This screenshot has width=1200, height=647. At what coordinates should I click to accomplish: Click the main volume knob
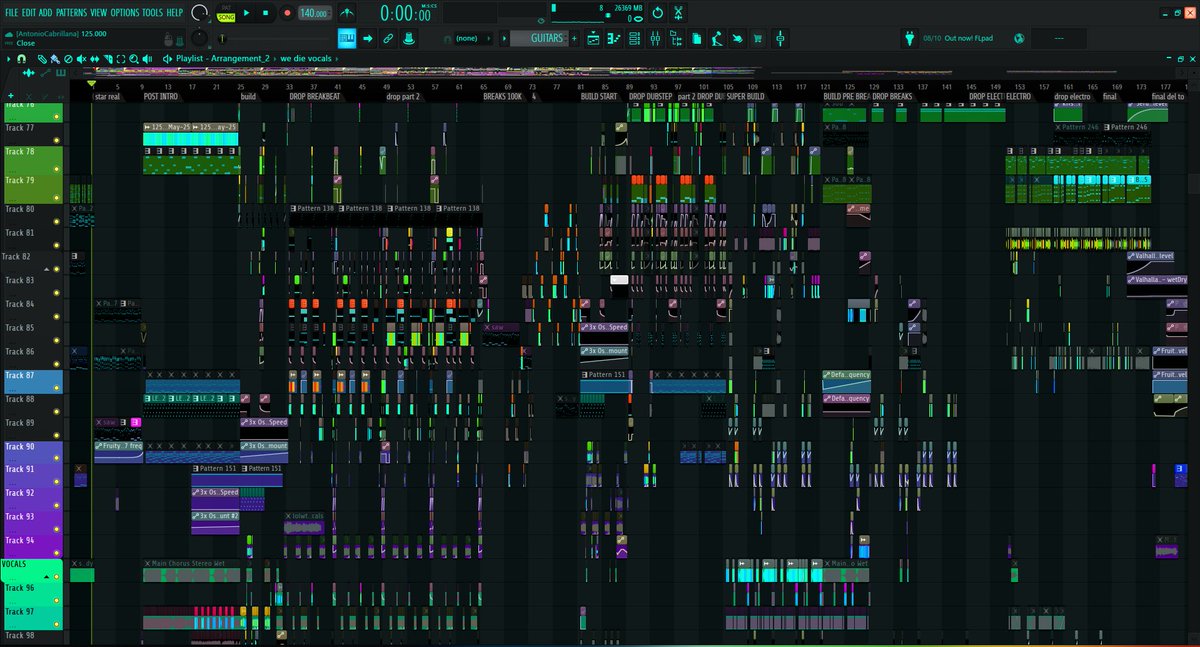pyautogui.click(x=199, y=13)
